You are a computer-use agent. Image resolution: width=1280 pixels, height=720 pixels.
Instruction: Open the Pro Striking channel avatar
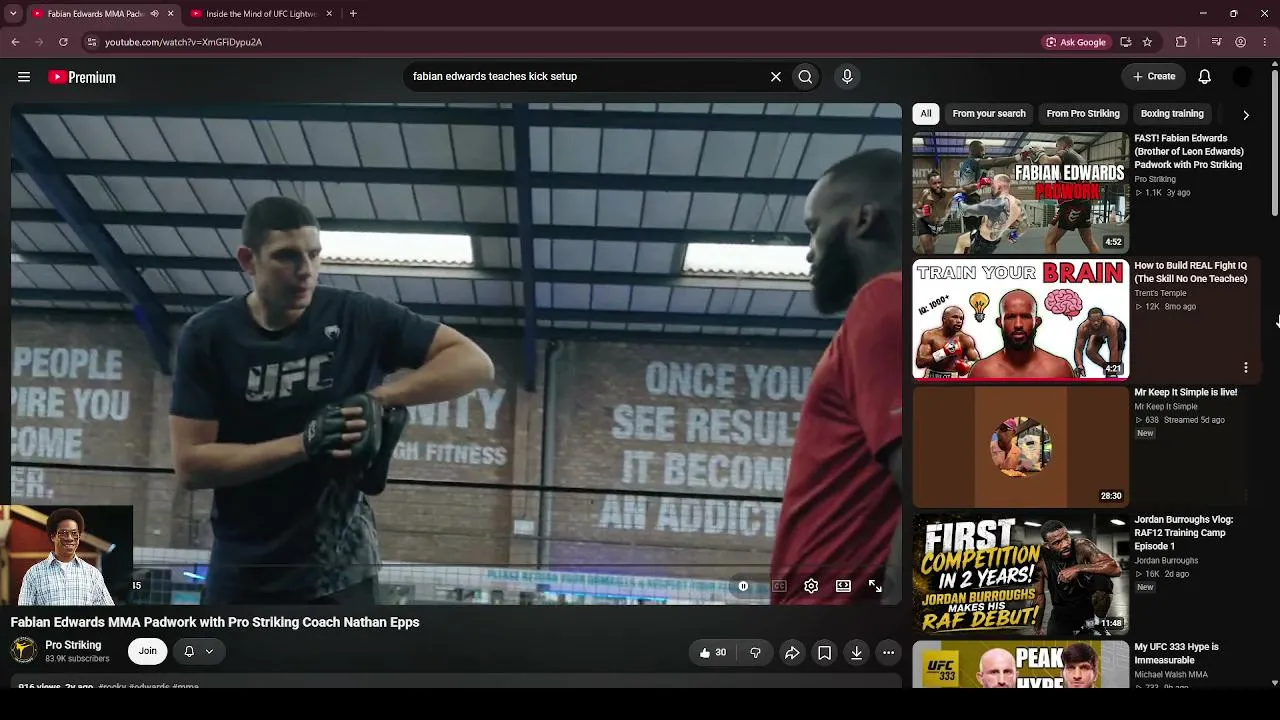(x=24, y=651)
